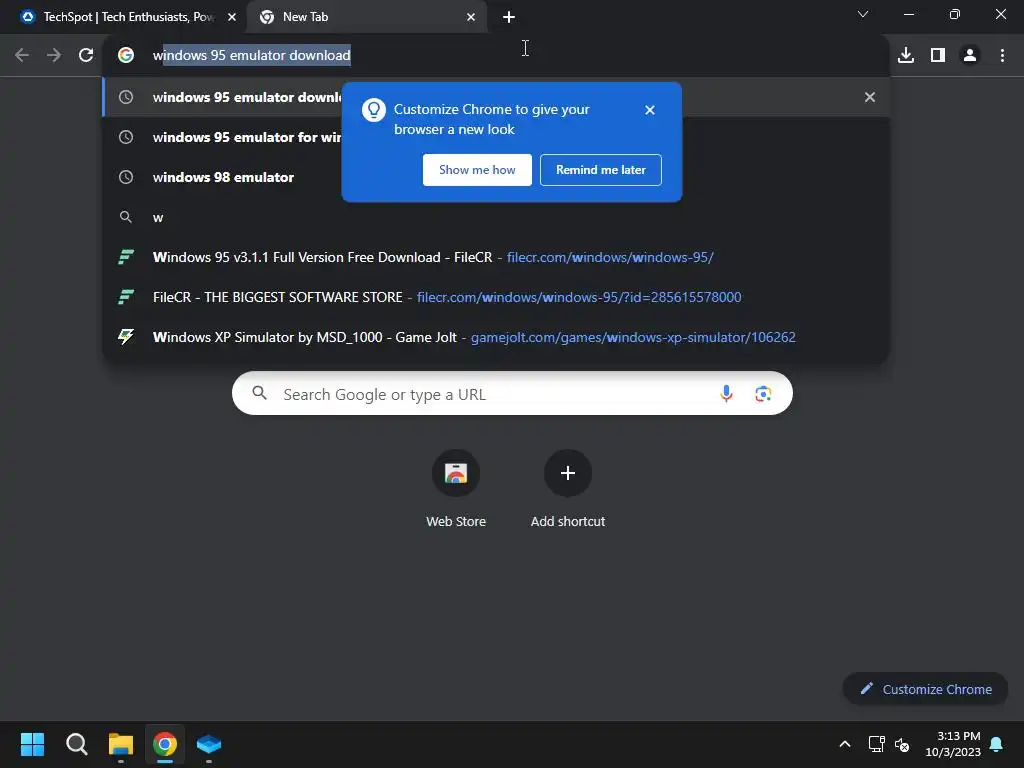
Task: Click the 'Remind me later' button
Action: click(600, 170)
